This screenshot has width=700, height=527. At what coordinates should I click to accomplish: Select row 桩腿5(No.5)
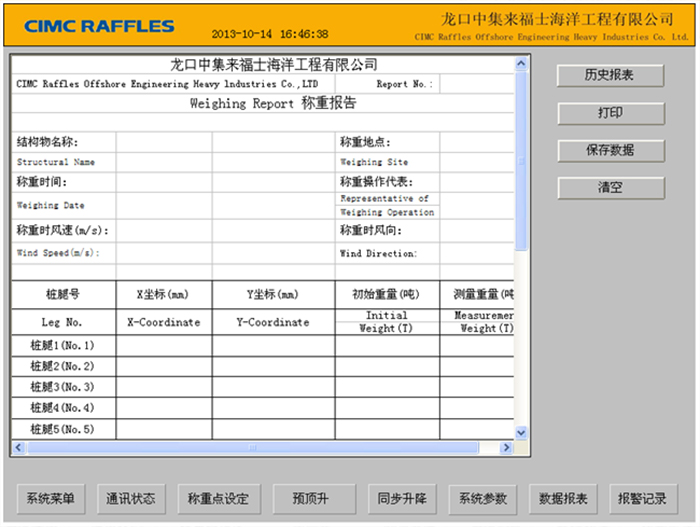point(262,429)
